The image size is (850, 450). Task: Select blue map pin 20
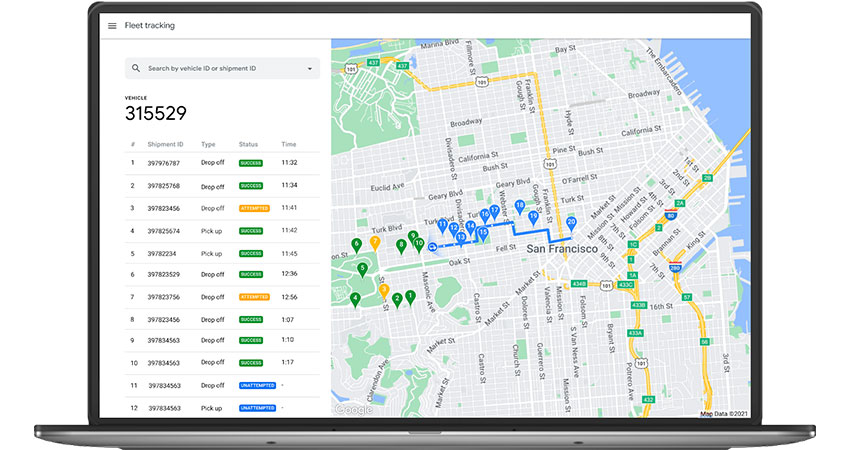(571, 223)
